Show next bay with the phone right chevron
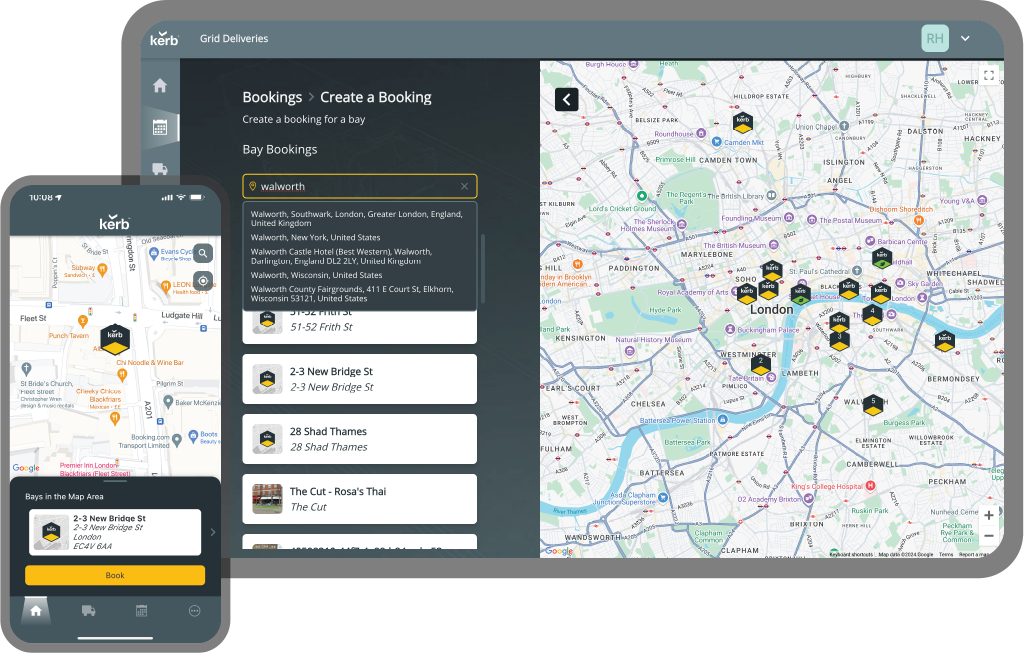This screenshot has width=1024, height=653. pos(212,532)
